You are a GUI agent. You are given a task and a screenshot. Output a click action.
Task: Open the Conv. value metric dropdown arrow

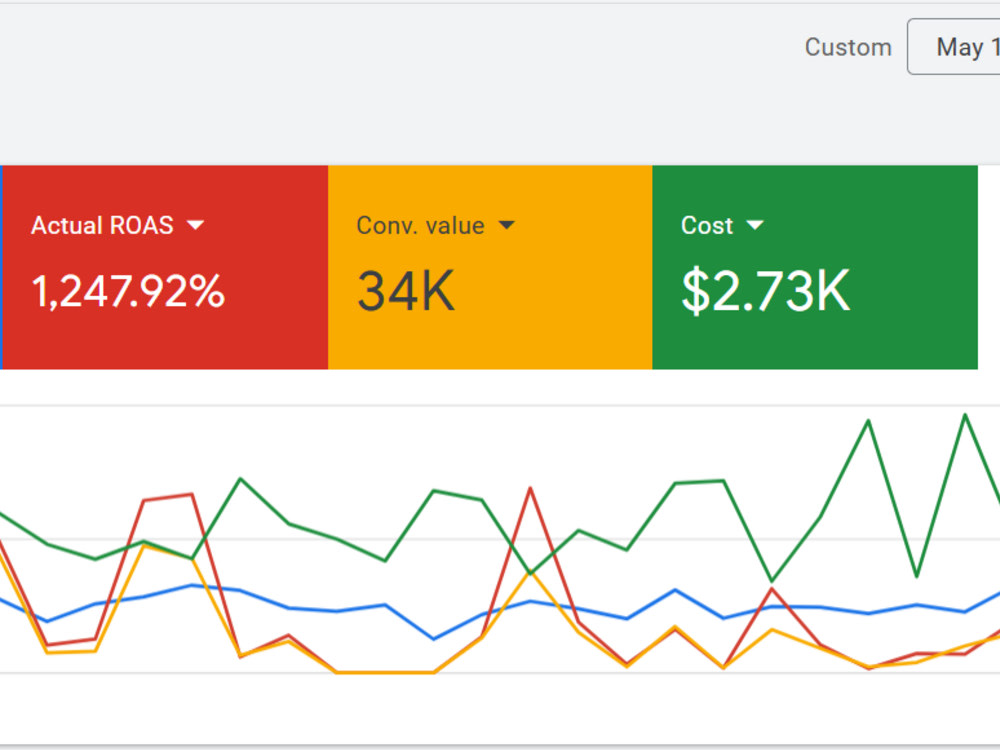tap(506, 224)
